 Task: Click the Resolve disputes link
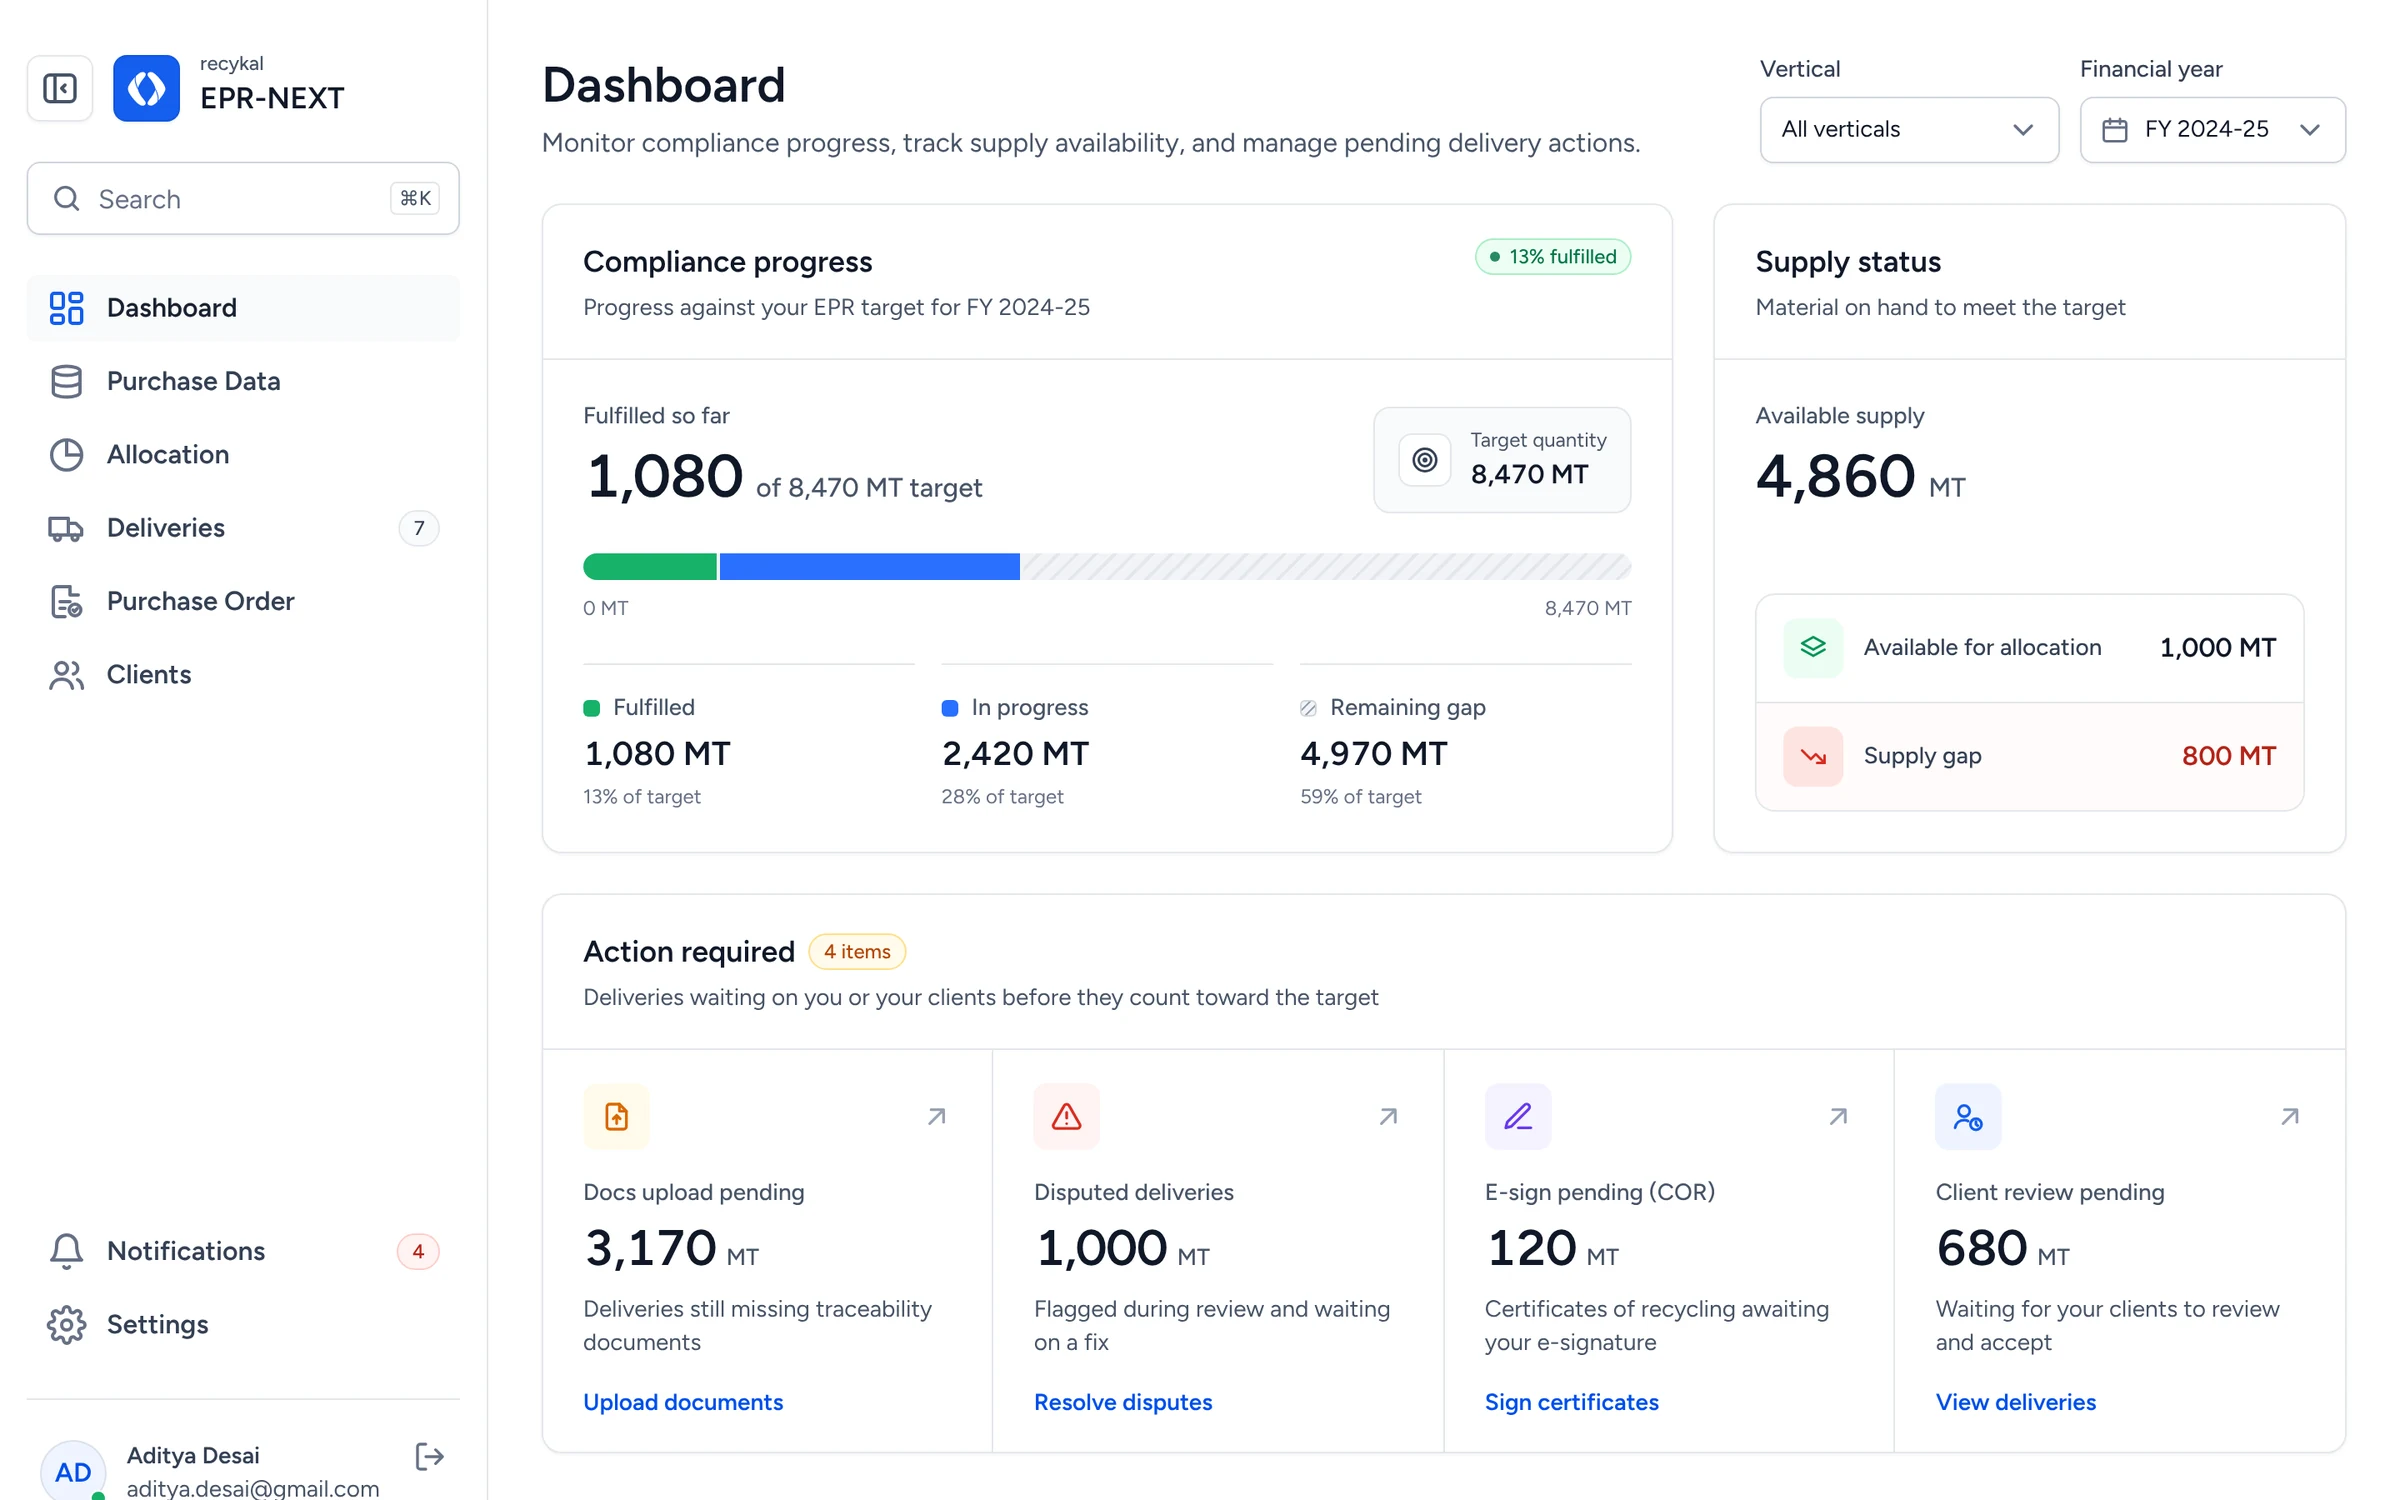click(1123, 1402)
